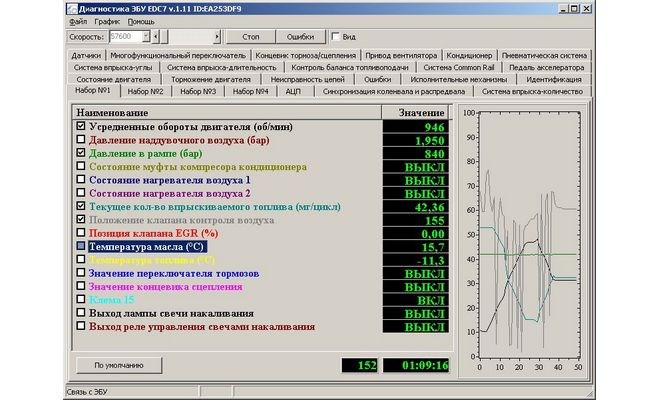
Task: Switch to the АЦП tab
Action: pyautogui.click(x=295, y=91)
